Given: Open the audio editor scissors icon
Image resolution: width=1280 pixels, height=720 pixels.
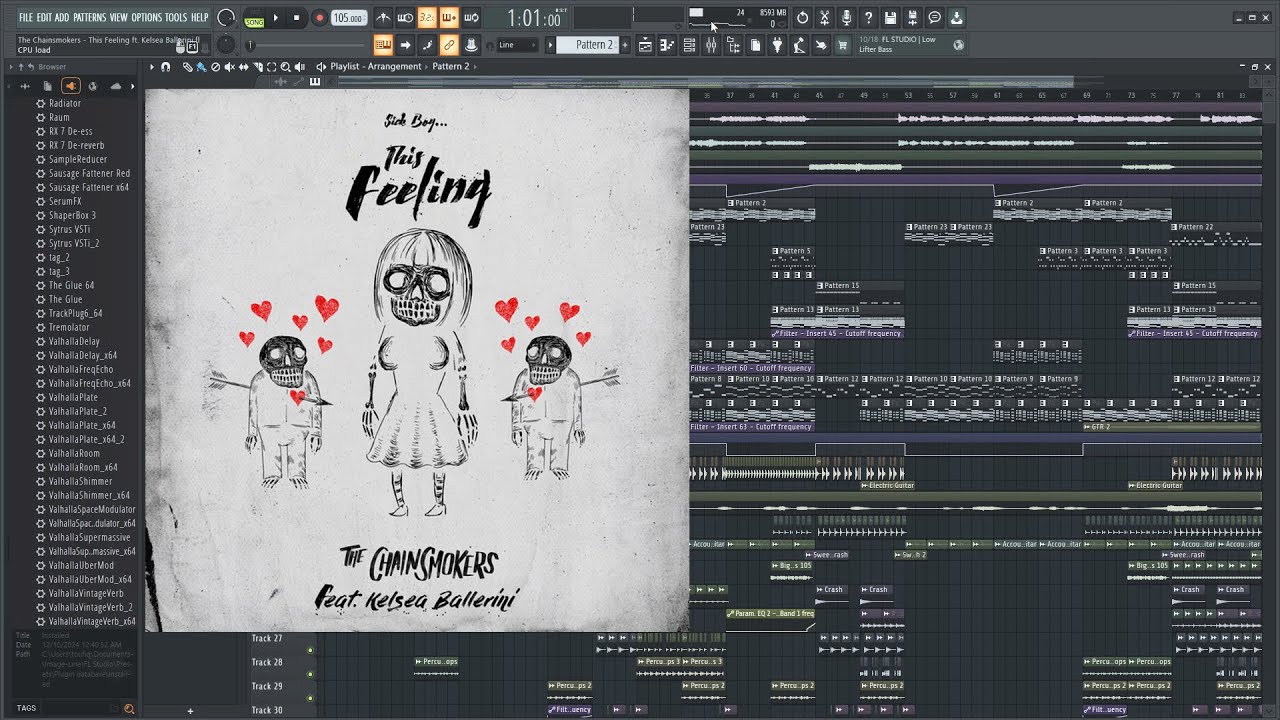Looking at the screenshot, I should 824,18.
